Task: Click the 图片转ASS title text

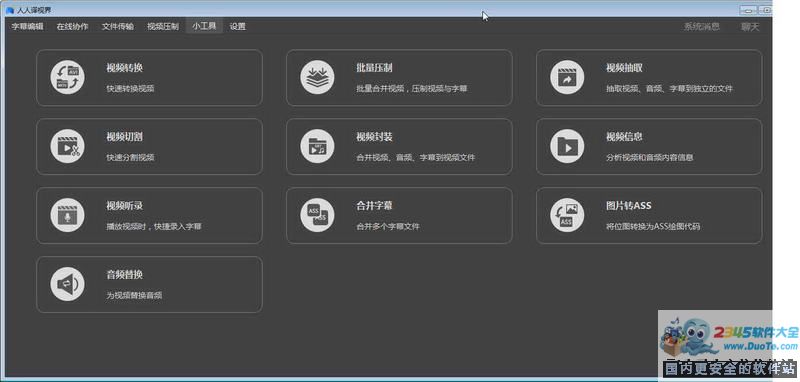Action: (628, 206)
